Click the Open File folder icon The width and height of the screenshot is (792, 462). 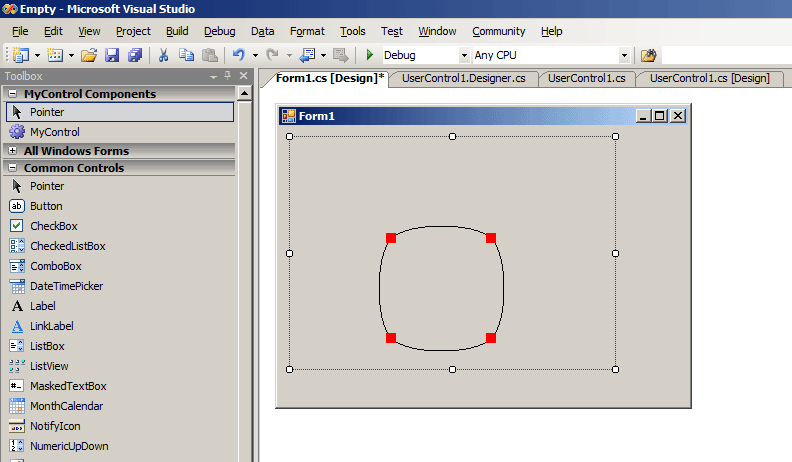(89, 55)
